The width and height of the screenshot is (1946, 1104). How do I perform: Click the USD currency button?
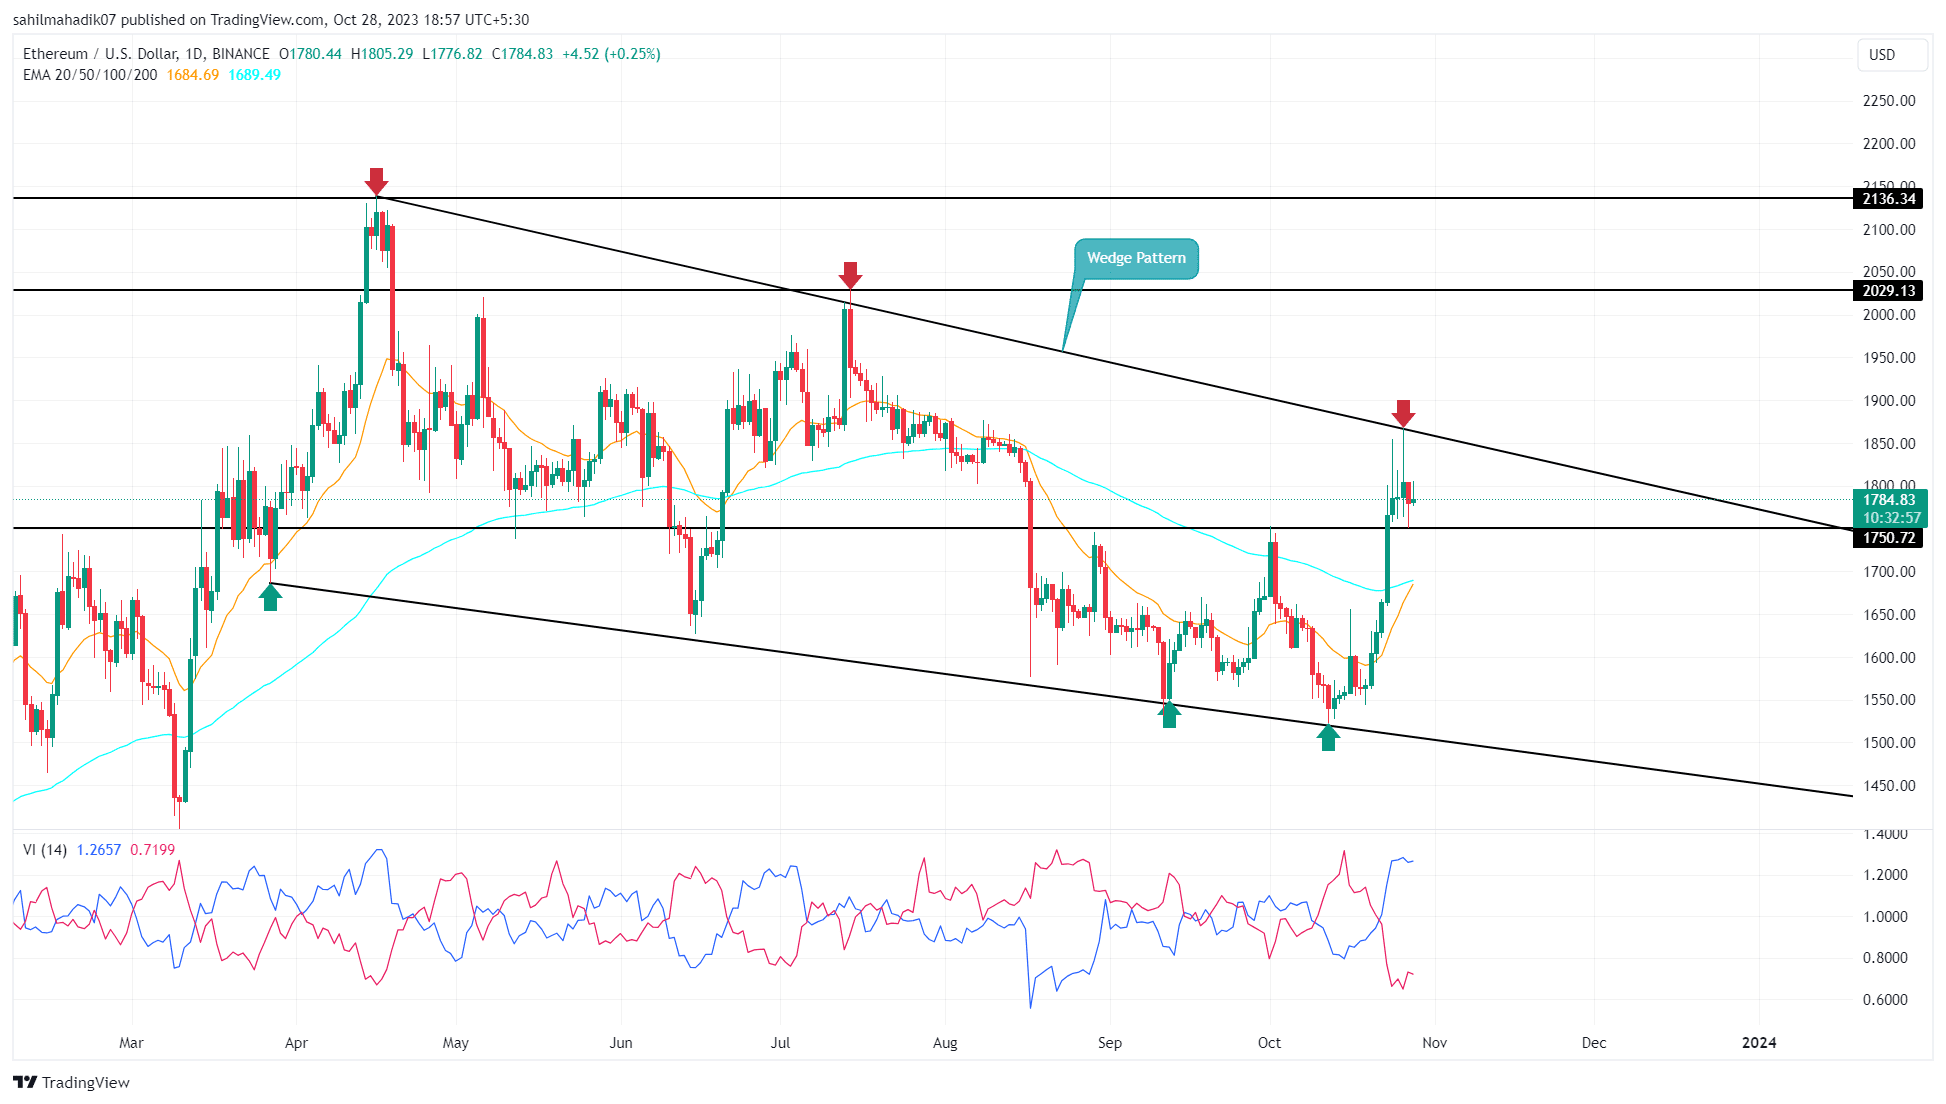pyautogui.click(x=1892, y=55)
